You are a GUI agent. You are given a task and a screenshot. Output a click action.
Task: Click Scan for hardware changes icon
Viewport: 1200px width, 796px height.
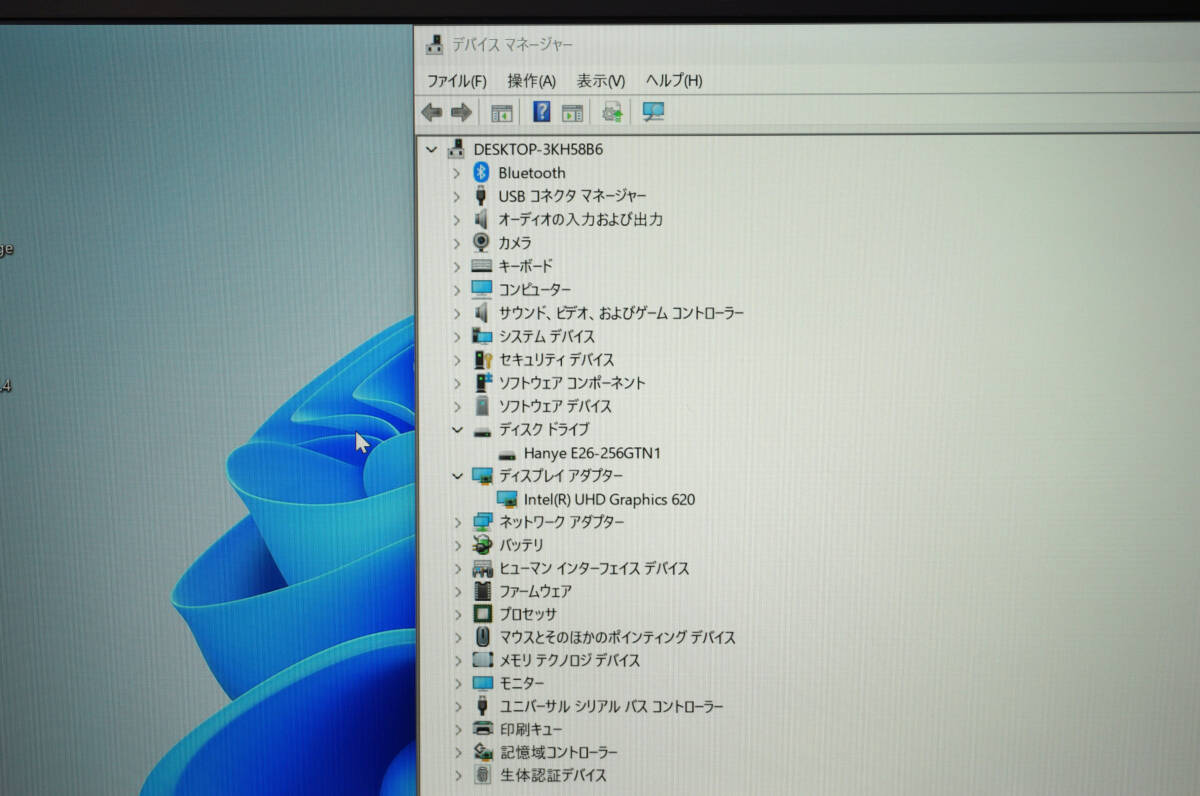click(x=653, y=112)
